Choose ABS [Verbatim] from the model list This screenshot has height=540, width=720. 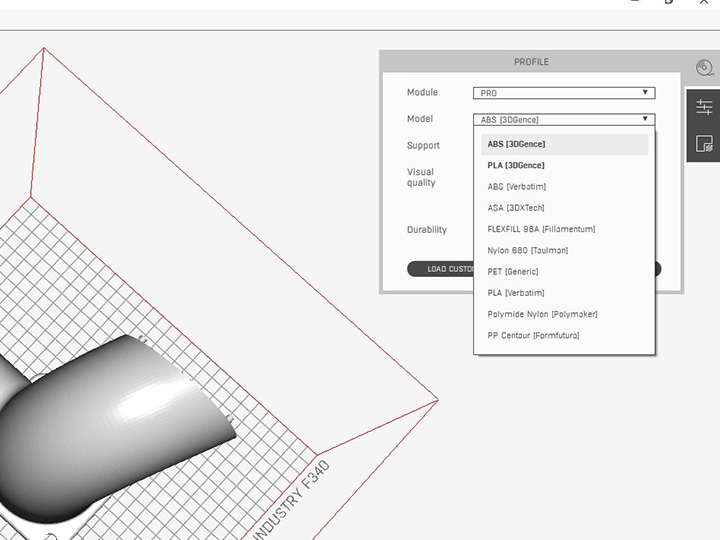[x=516, y=187]
